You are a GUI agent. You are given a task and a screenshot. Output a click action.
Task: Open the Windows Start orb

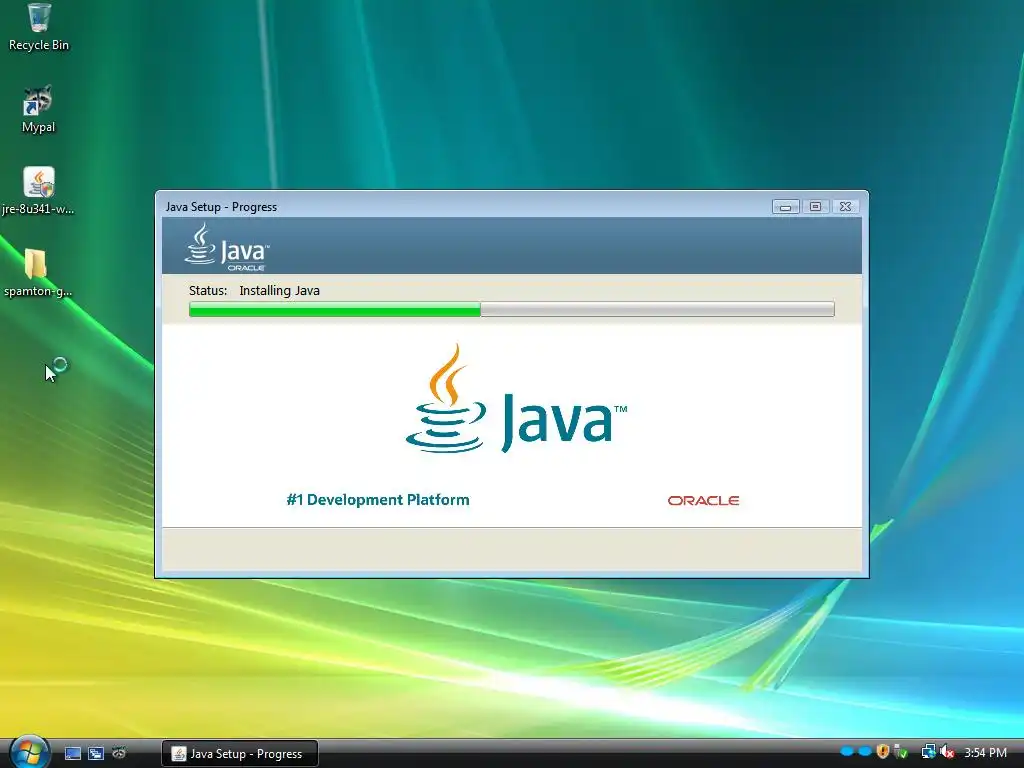click(29, 752)
